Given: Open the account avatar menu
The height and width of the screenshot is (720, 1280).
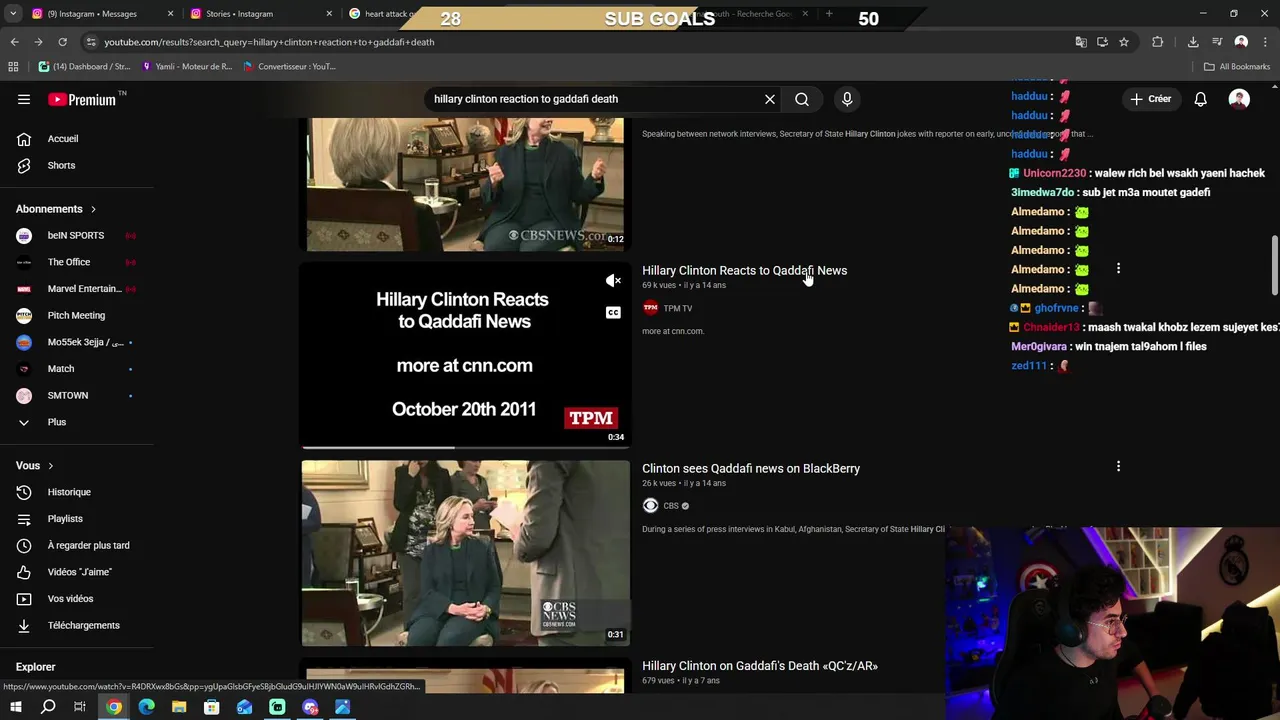Looking at the screenshot, I should 1239,99.
